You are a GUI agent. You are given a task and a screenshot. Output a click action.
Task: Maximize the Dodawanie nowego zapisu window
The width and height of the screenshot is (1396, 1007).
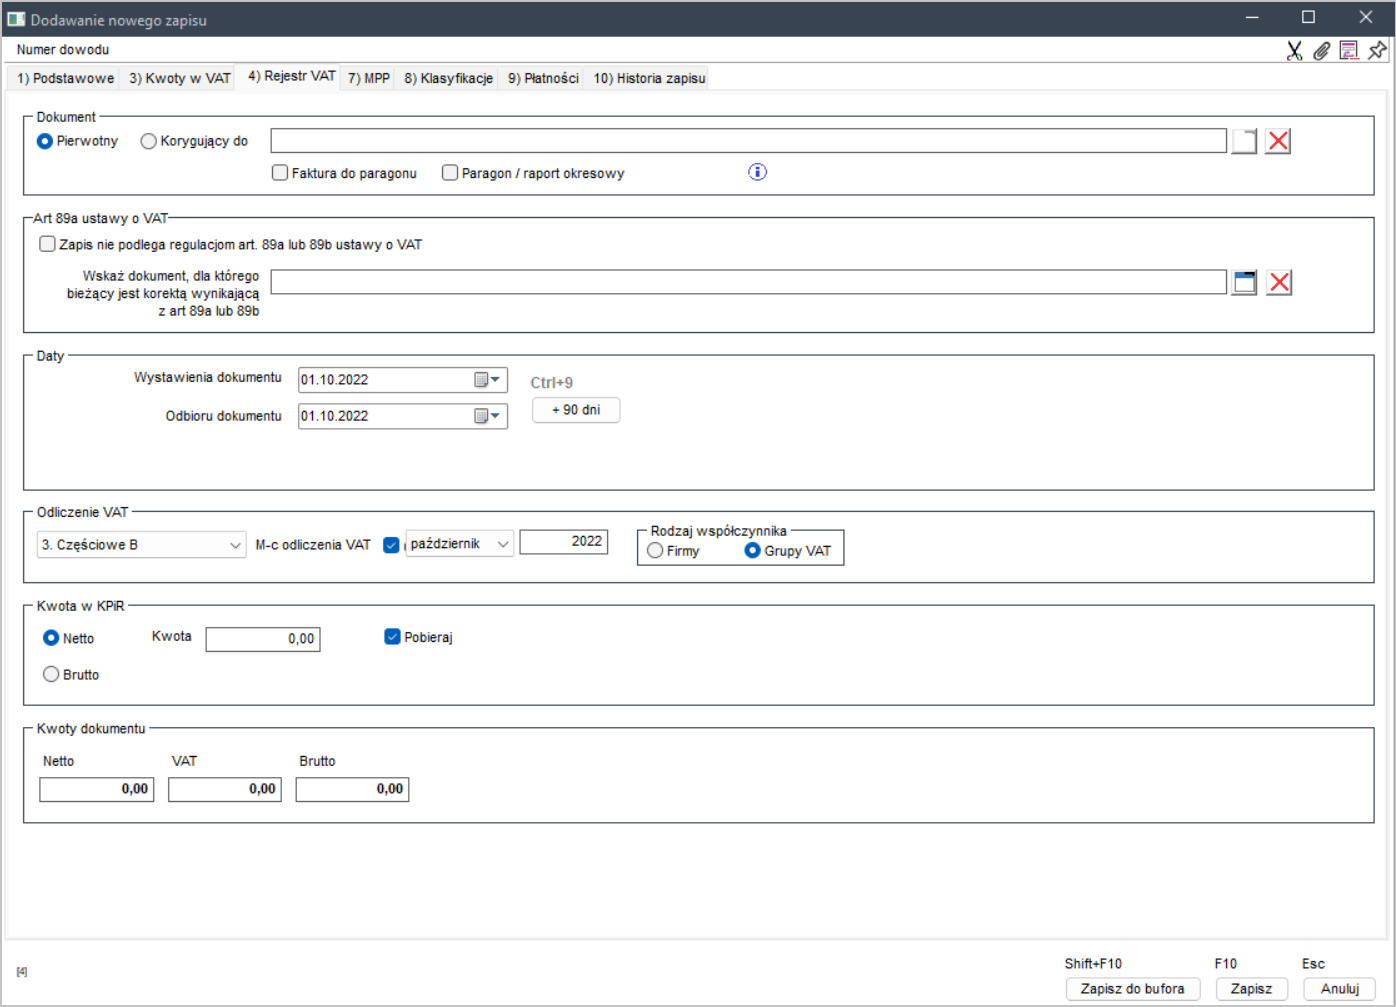[1308, 18]
